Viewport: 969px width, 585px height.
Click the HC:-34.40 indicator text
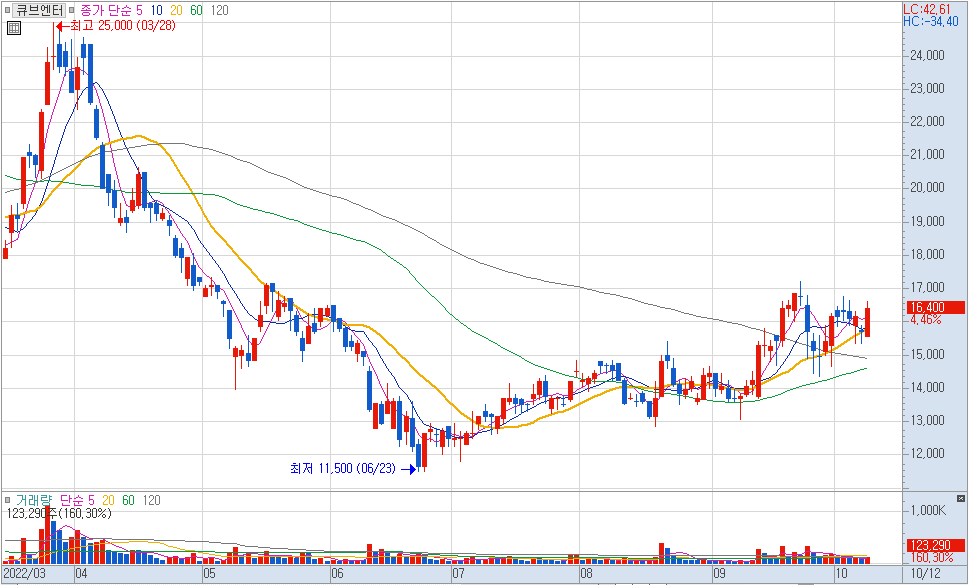(x=930, y=22)
